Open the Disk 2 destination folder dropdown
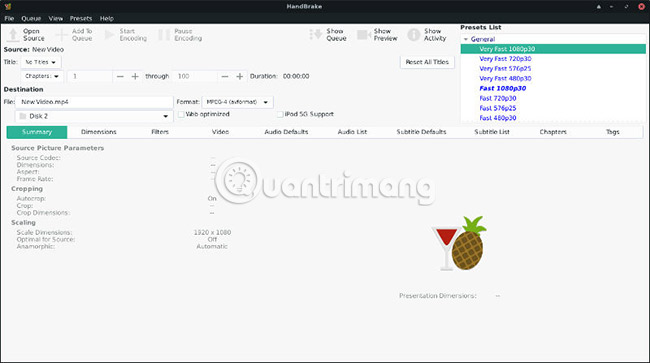 coord(94,116)
